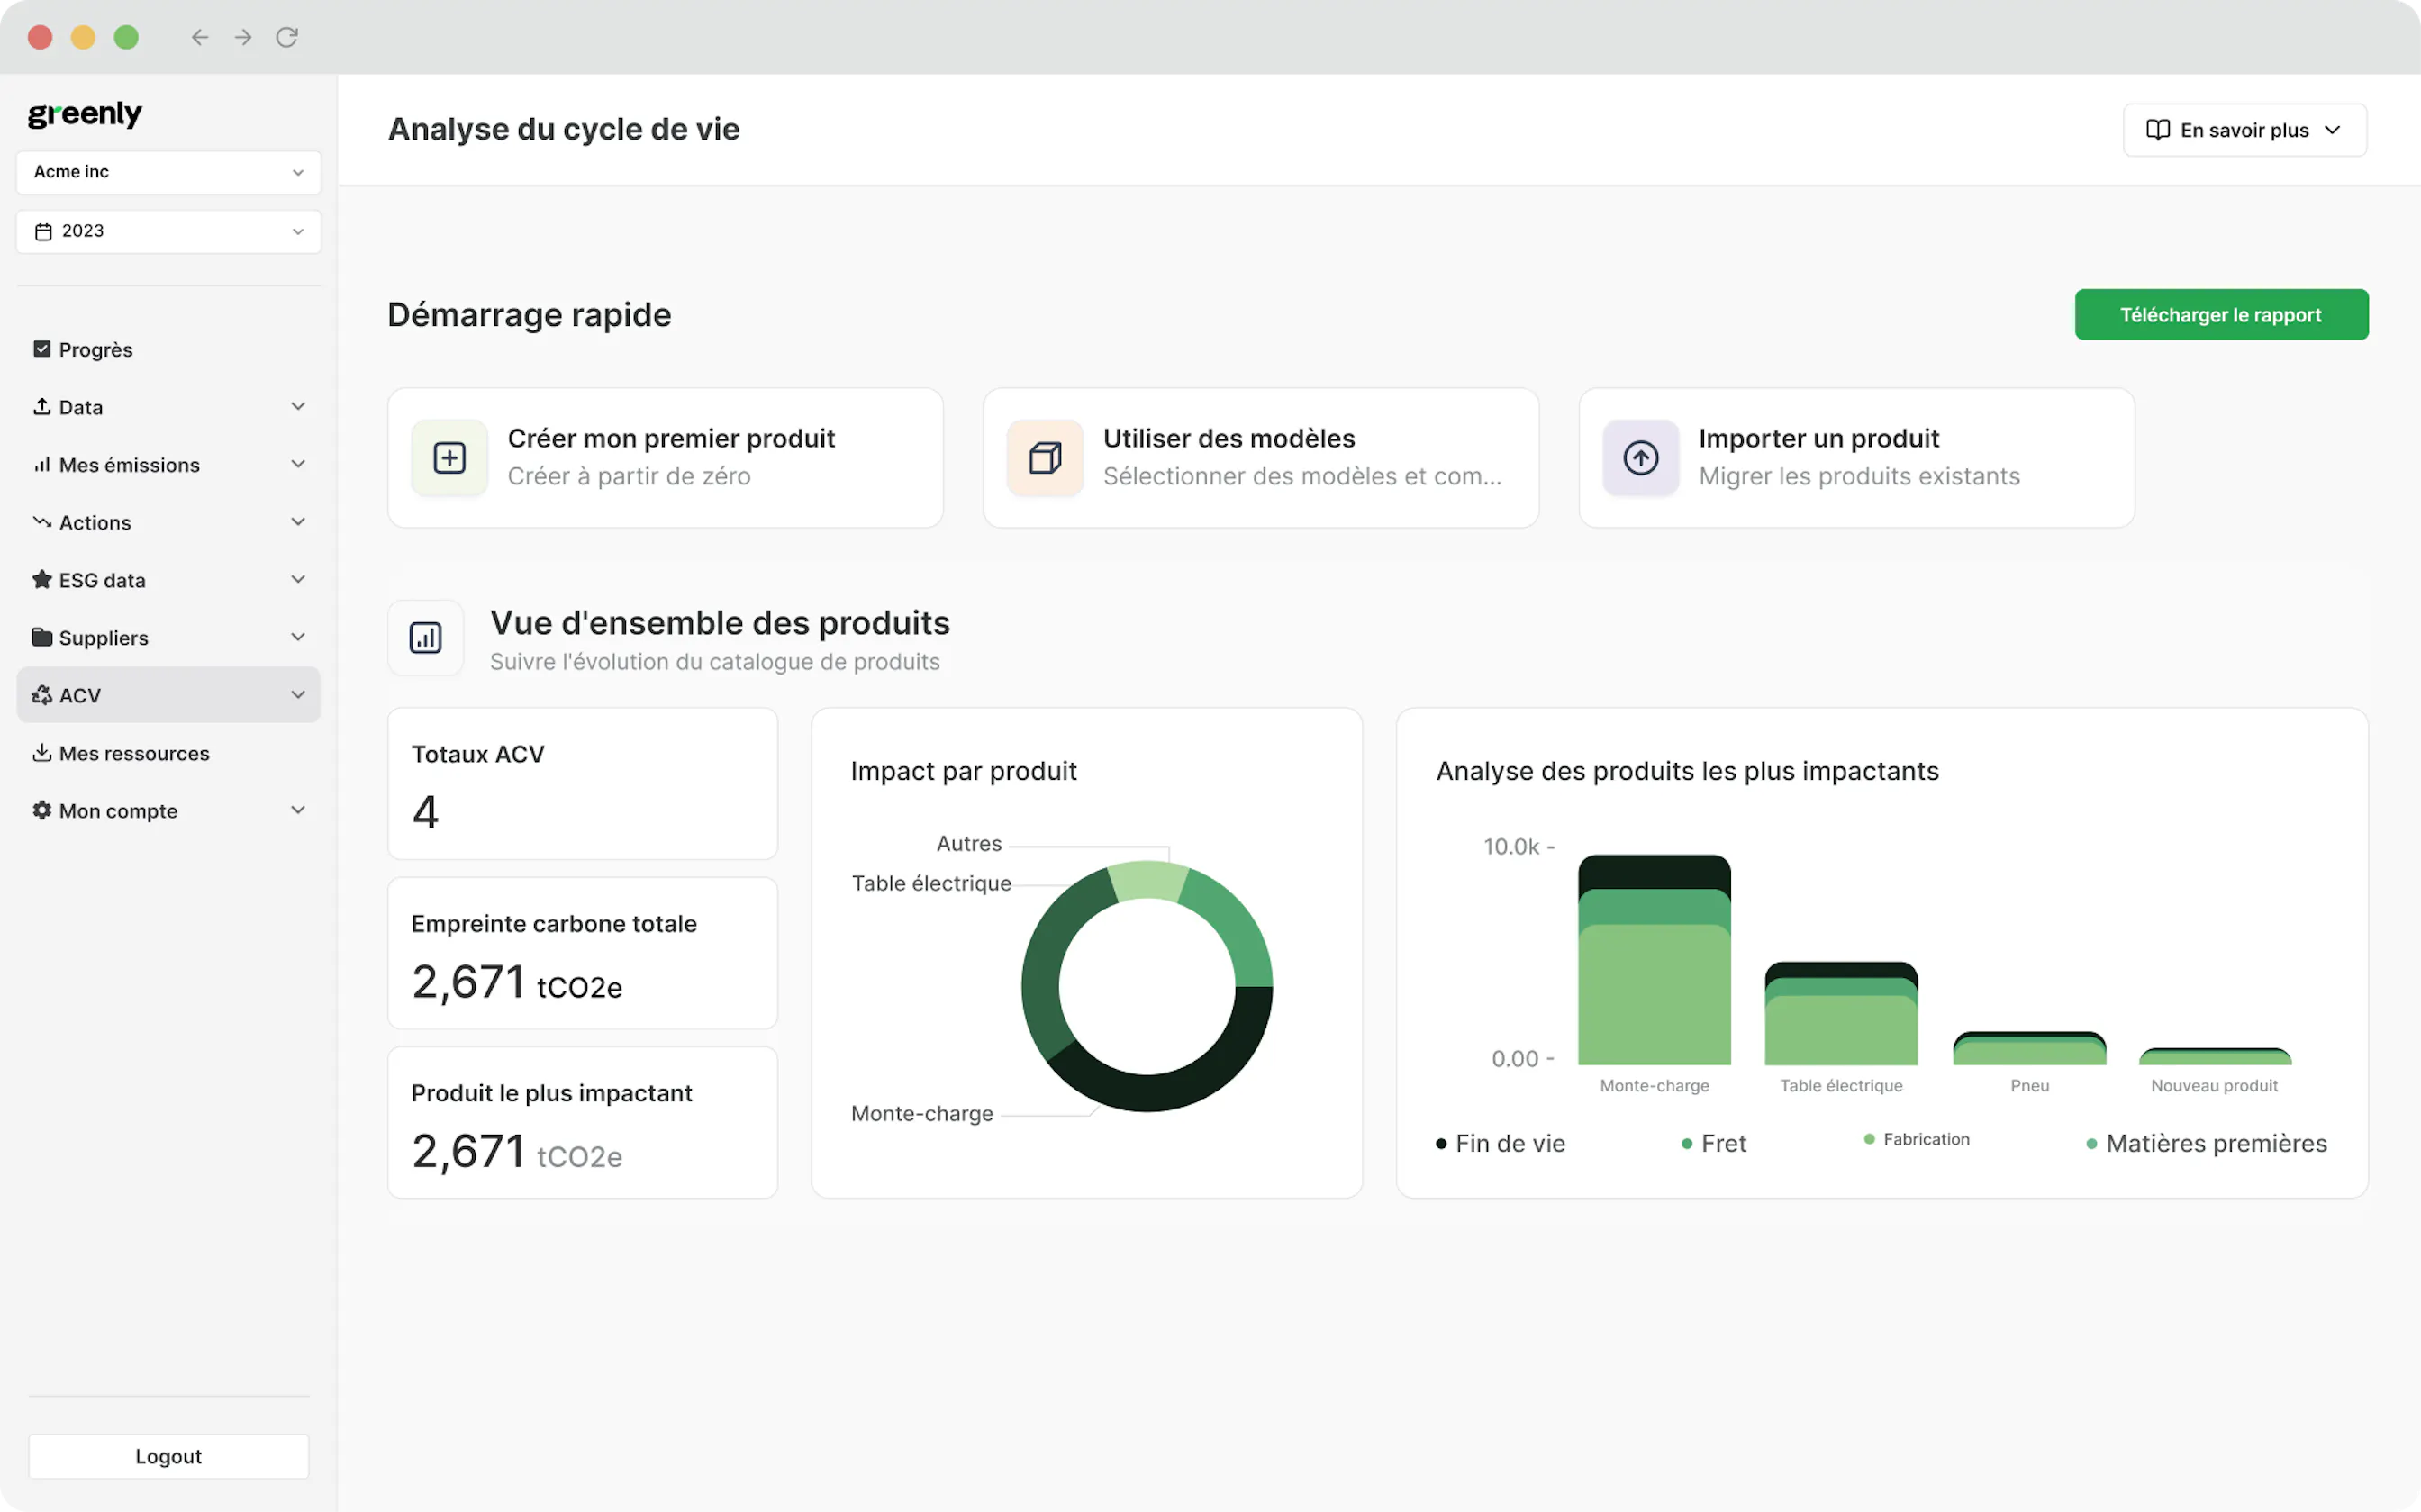Click the browser reload icon
The height and width of the screenshot is (1512, 2421).
coord(287,37)
